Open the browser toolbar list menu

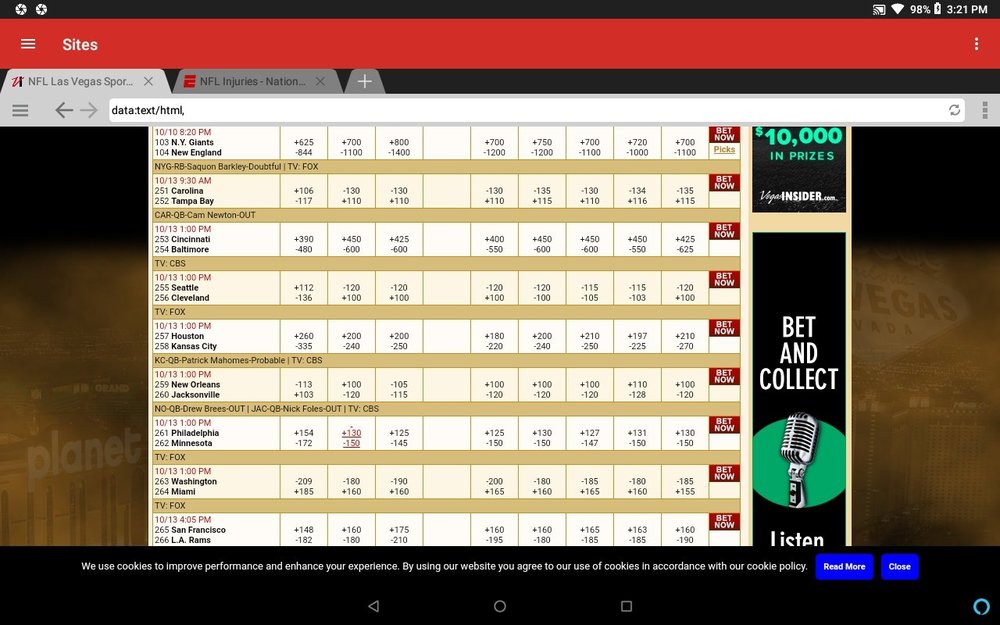pyautogui.click(x=20, y=110)
